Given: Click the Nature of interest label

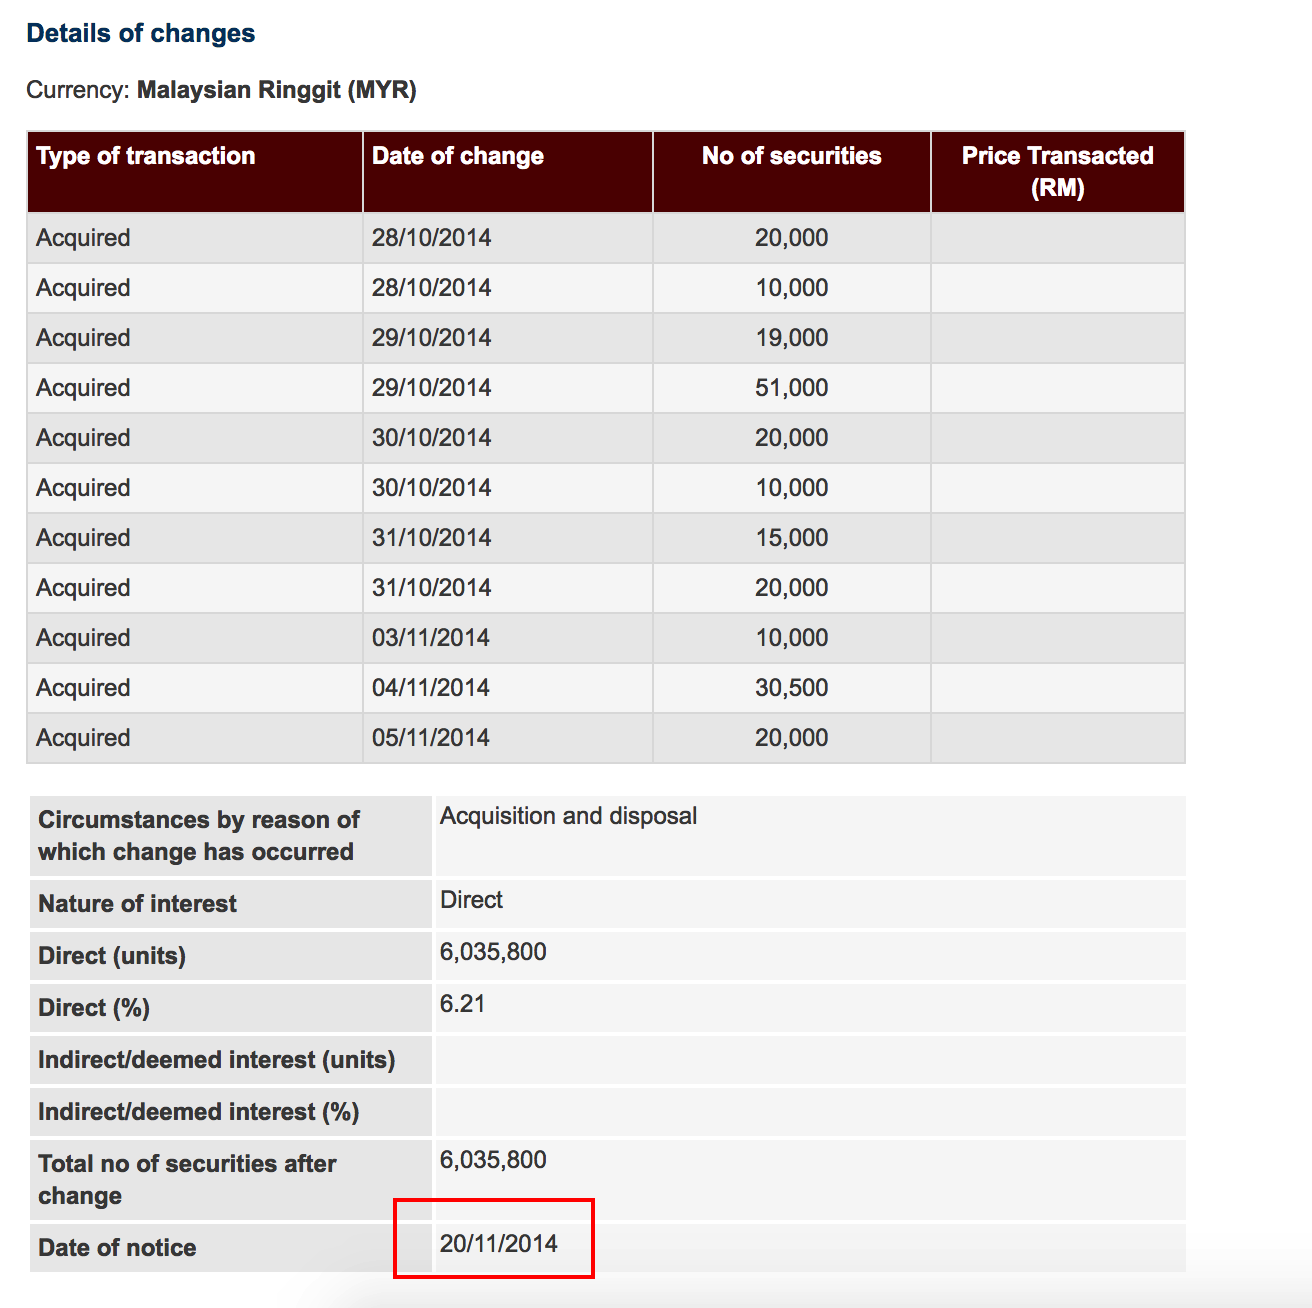Looking at the screenshot, I should (137, 904).
